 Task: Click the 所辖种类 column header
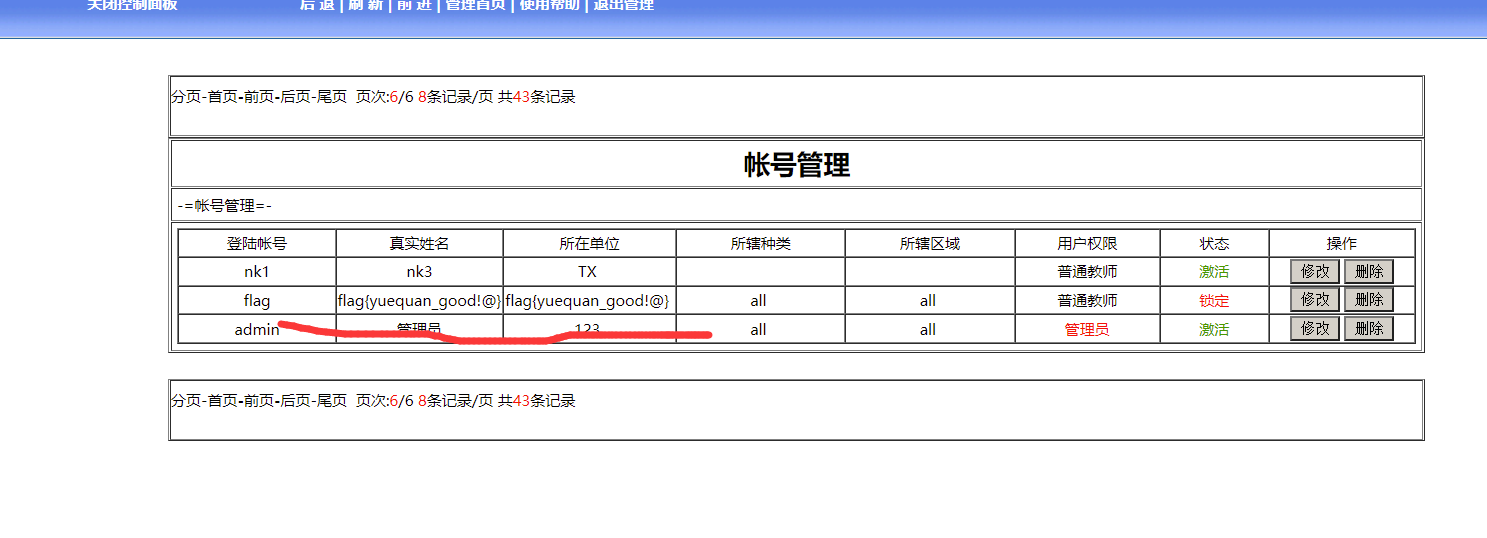(x=761, y=244)
